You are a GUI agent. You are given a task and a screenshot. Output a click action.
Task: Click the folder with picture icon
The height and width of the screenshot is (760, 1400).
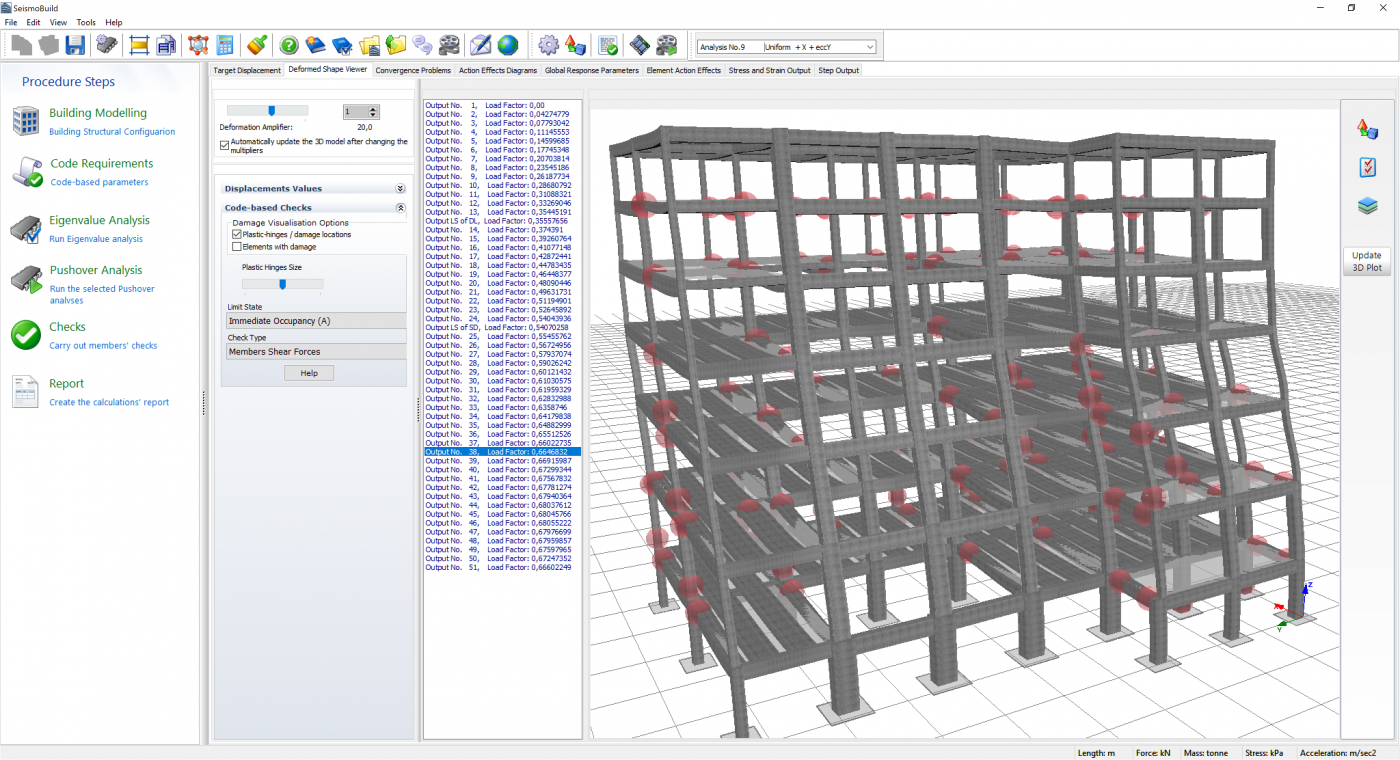[370, 45]
